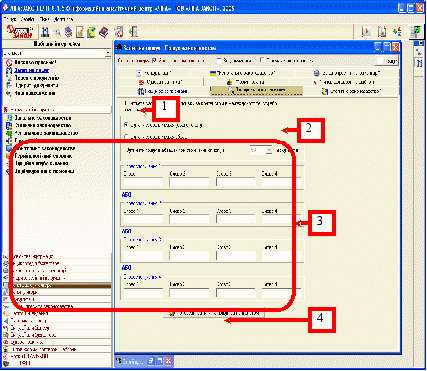Click the green document toolbar icon
Viewport: 427px width, 371px height.
pyautogui.click(x=91, y=32)
